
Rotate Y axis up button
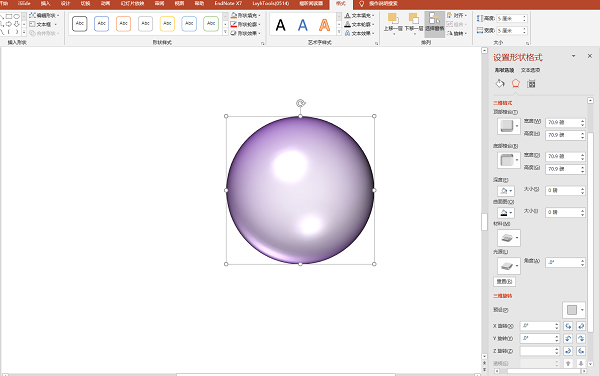pos(568,339)
